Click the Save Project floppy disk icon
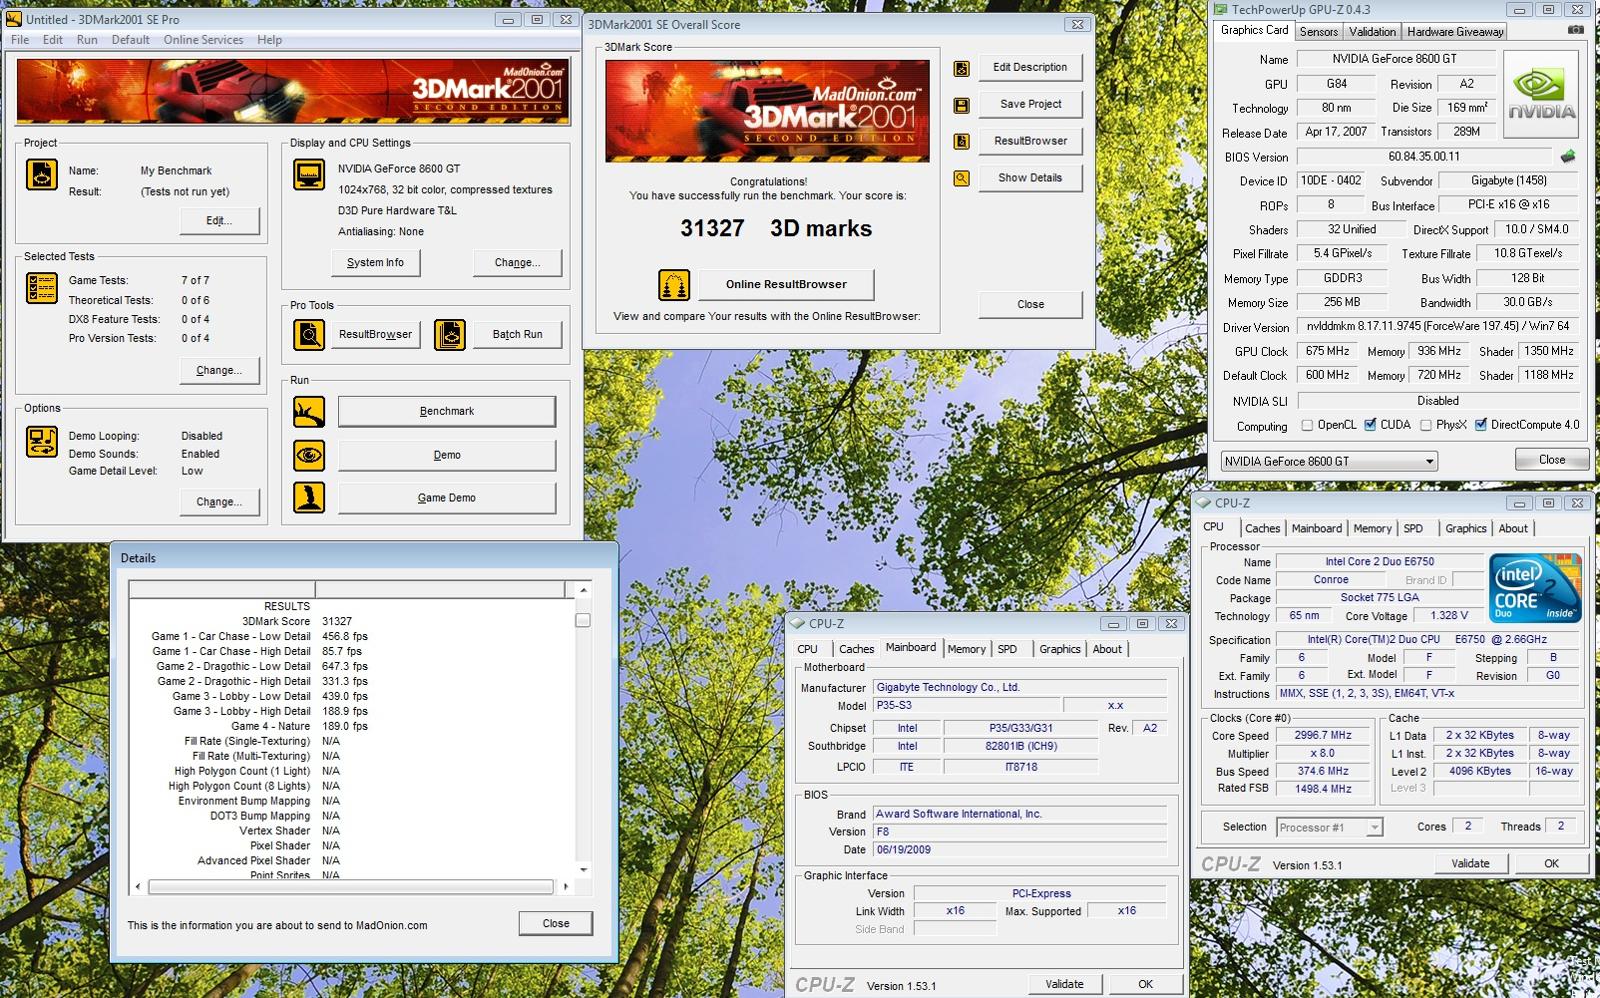This screenshot has width=1600, height=998. coord(961,105)
